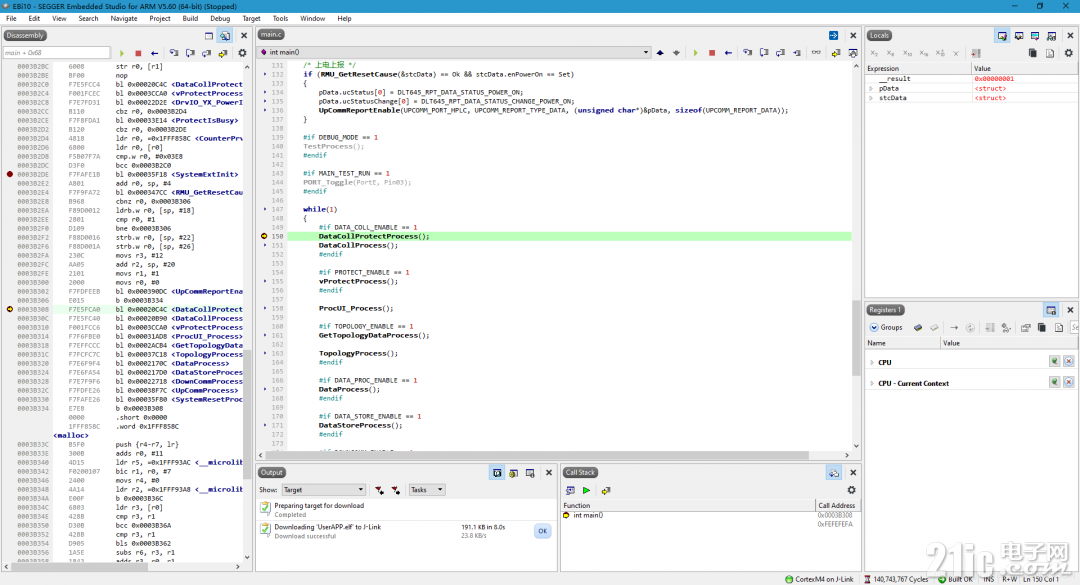Open the File menu

12,19
